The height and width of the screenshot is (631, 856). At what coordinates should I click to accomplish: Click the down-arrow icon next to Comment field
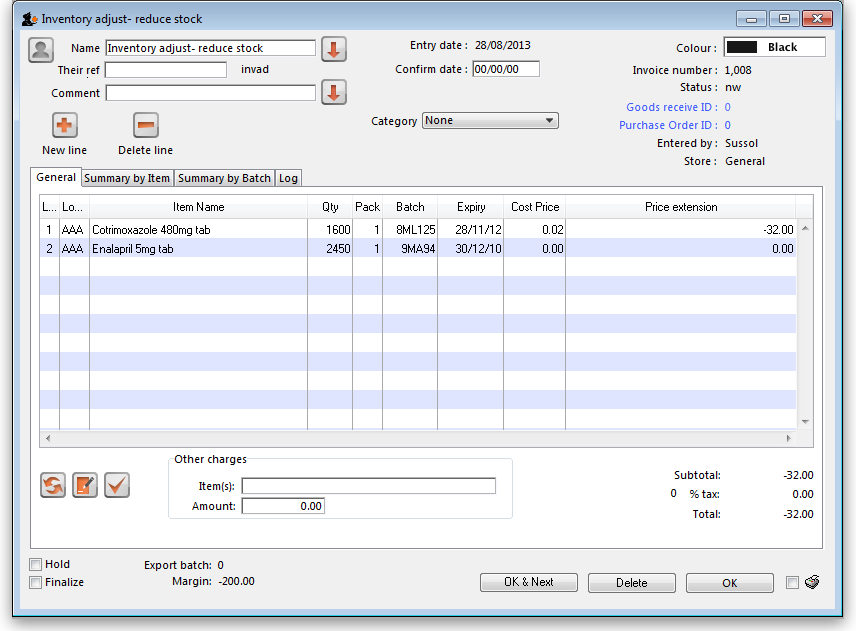tap(334, 93)
